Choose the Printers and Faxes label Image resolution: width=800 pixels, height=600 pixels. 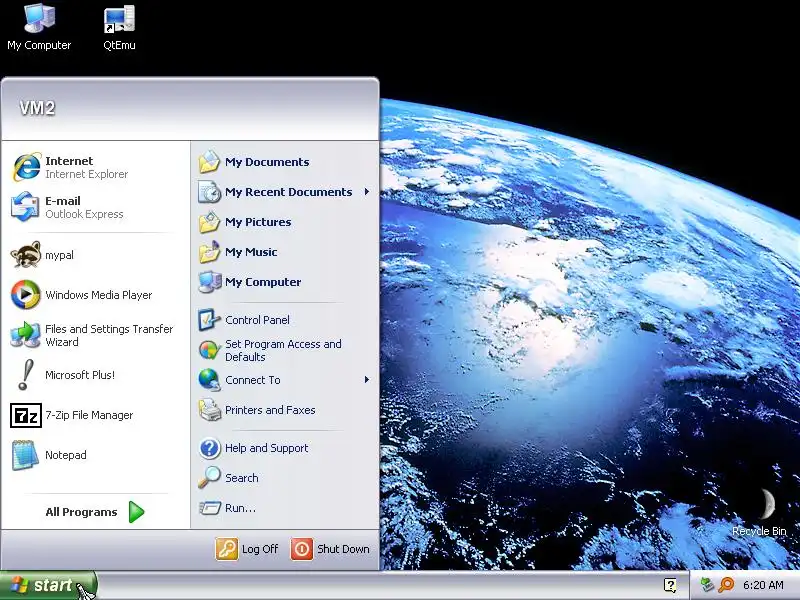[x=270, y=410]
